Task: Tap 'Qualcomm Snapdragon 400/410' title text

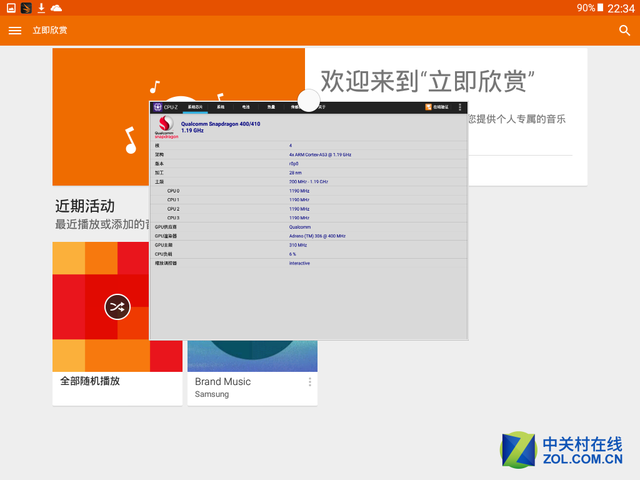Action: (220, 124)
